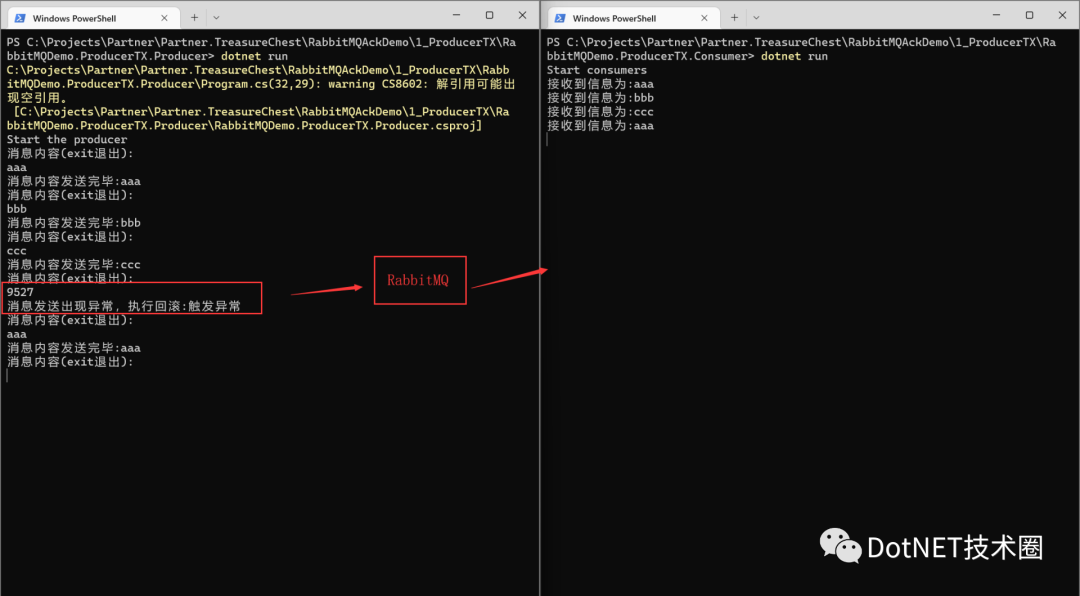The width and height of the screenshot is (1080, 596).
Task: Open the right terminal's profile dropdown chevron
Action: click(756, 18)
